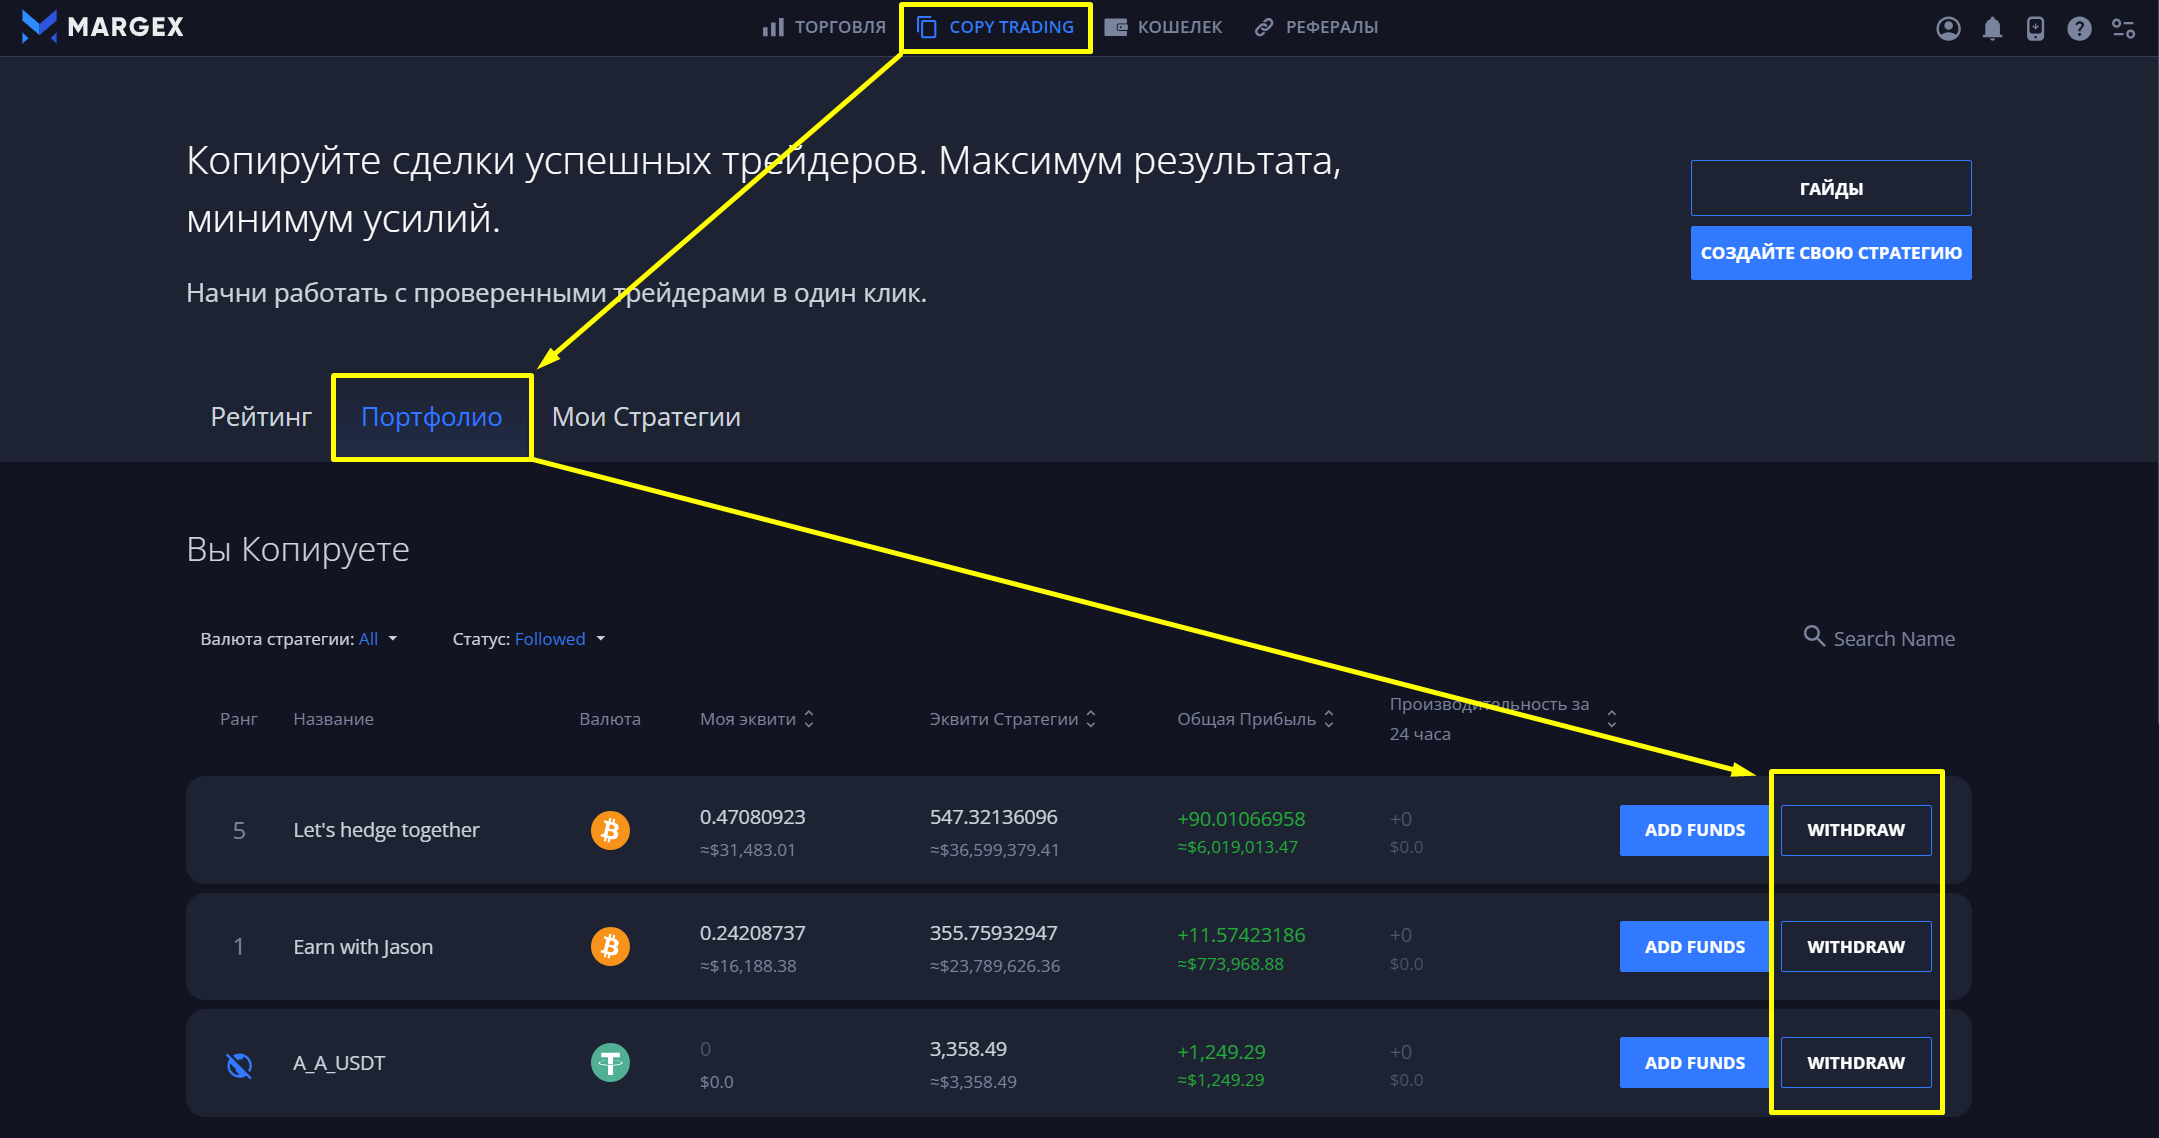Image resolution: width=2159 pixels, height=1138 pixels.
Task: Sort by Общая Прибыль column
Action: pos(1328,719)
